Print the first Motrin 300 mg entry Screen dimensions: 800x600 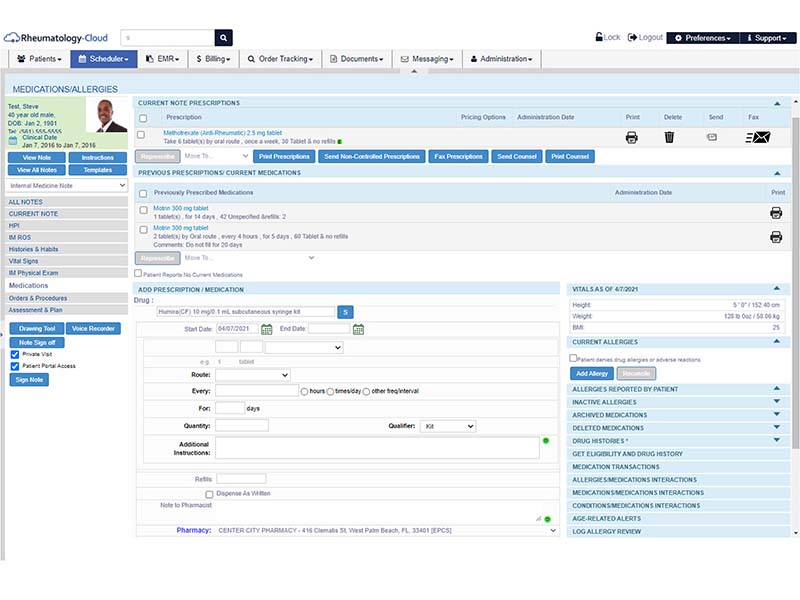tap(776, 213)
